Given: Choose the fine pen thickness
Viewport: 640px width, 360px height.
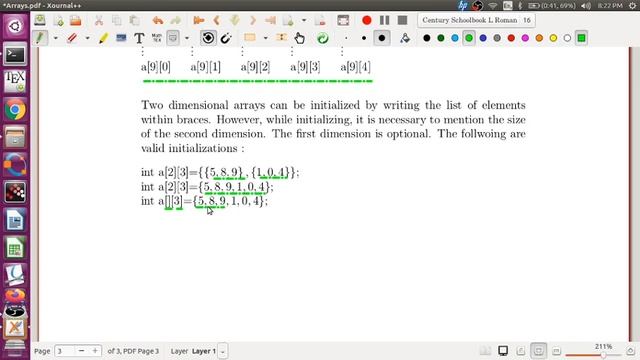Looking at the screenshot, I should (346, 38).
